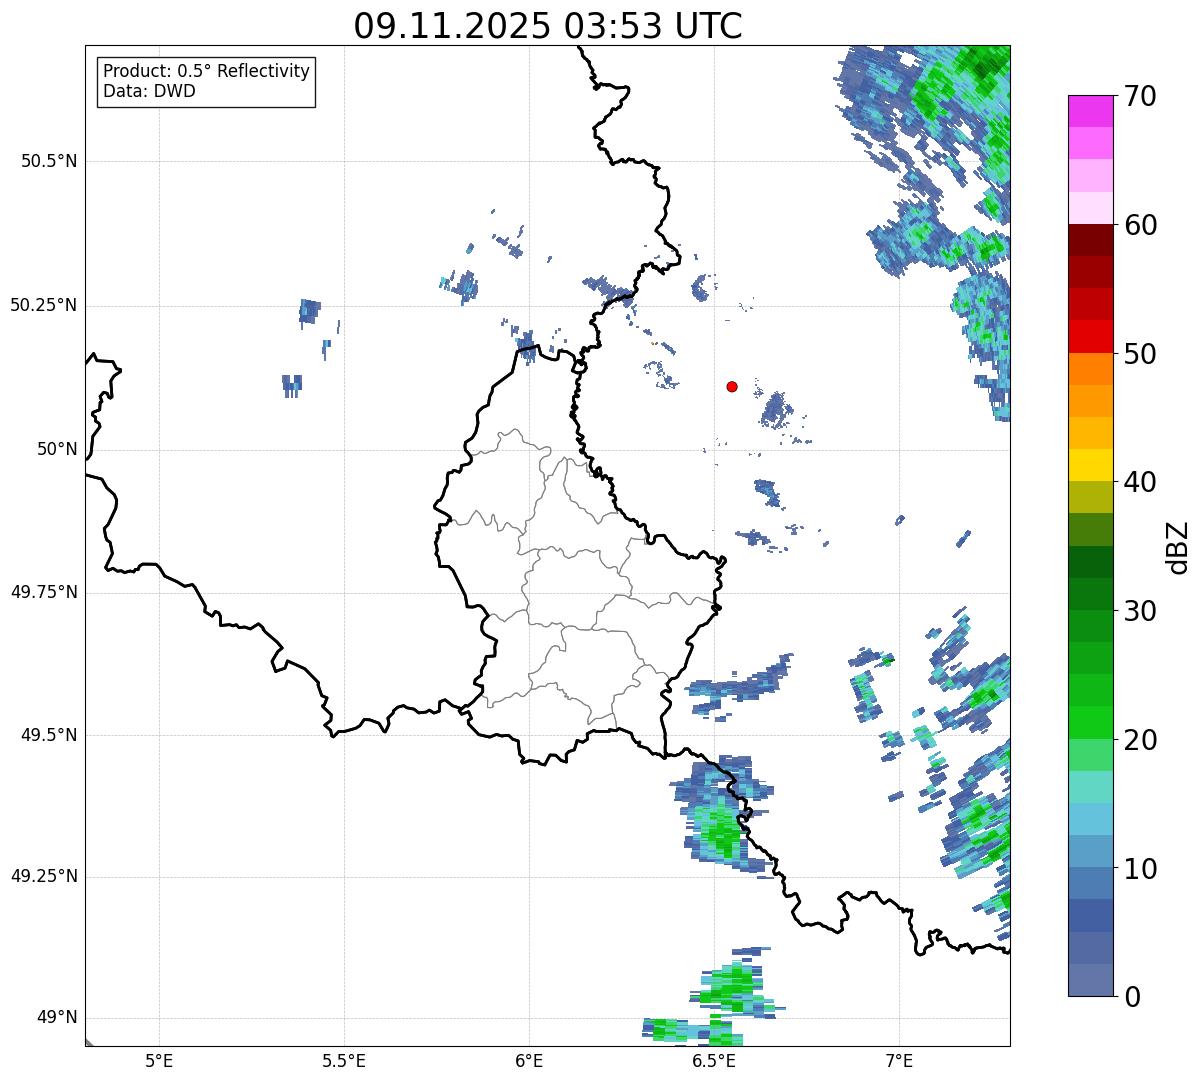Click the 40 label on the colorbar
Viewport: 1202px width, 1081px height.
click(1140, 482)
